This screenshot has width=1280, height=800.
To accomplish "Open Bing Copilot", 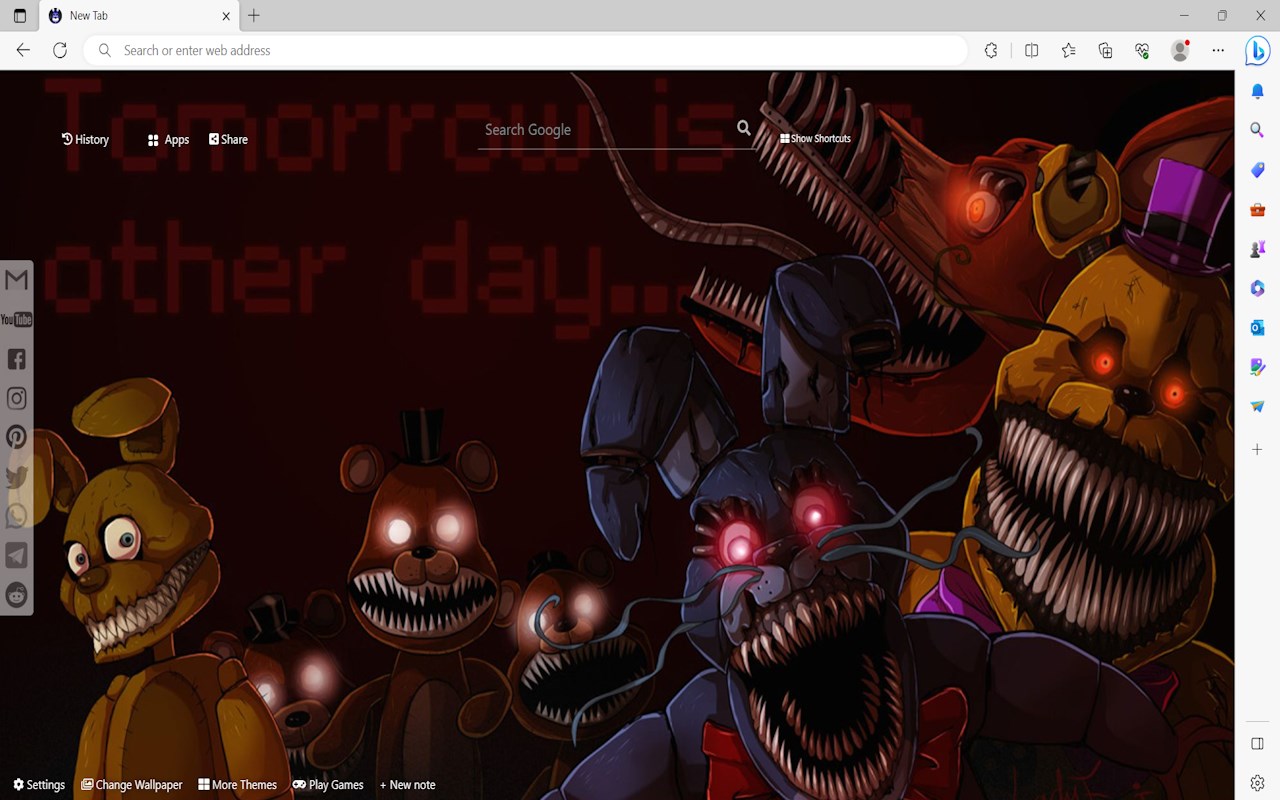I will tap(1257, 51).
